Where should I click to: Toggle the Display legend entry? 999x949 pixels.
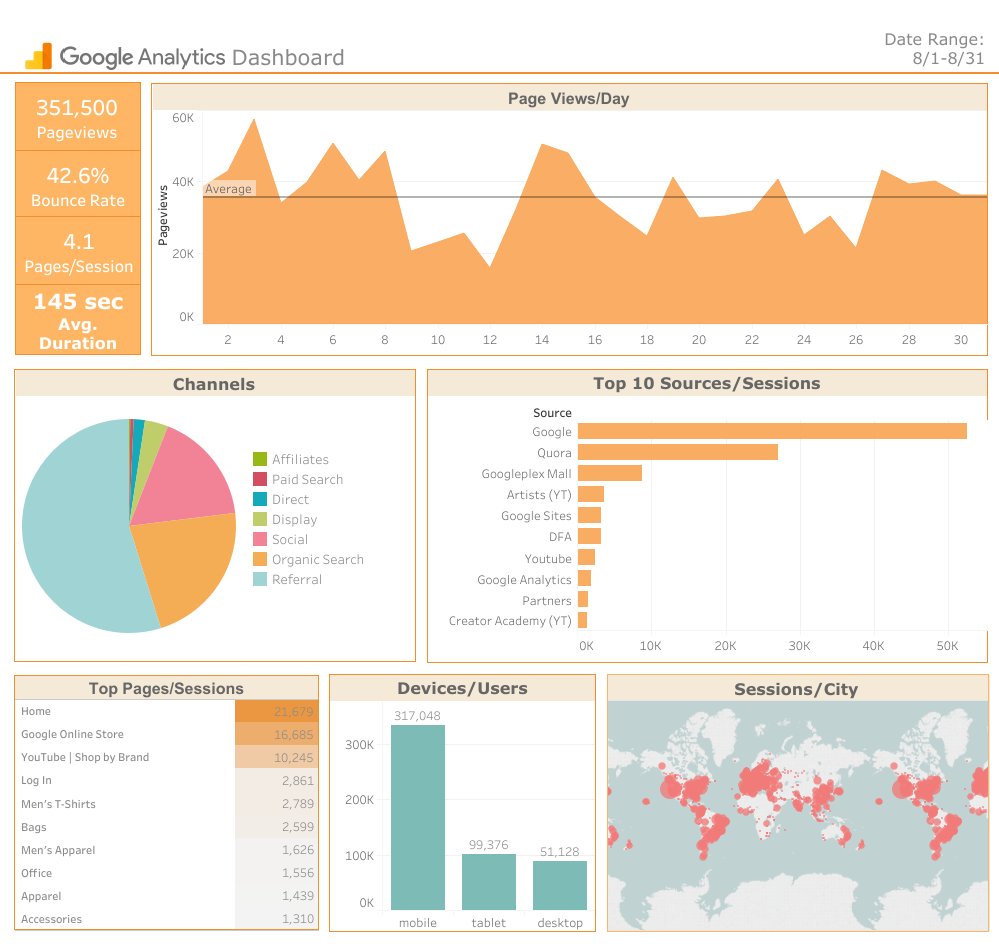click(296, 519)
